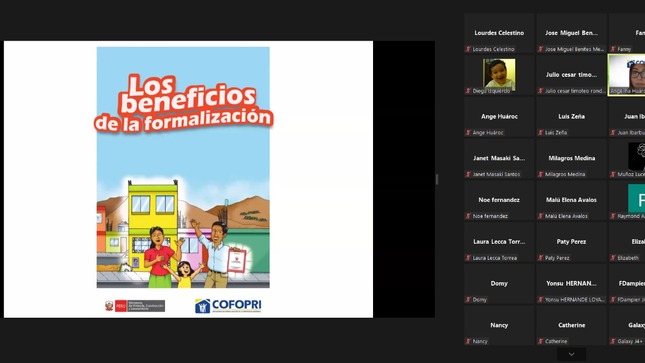Click the COFOPRI logo on the shared slide
645x363 pixels.
[228, 306]
